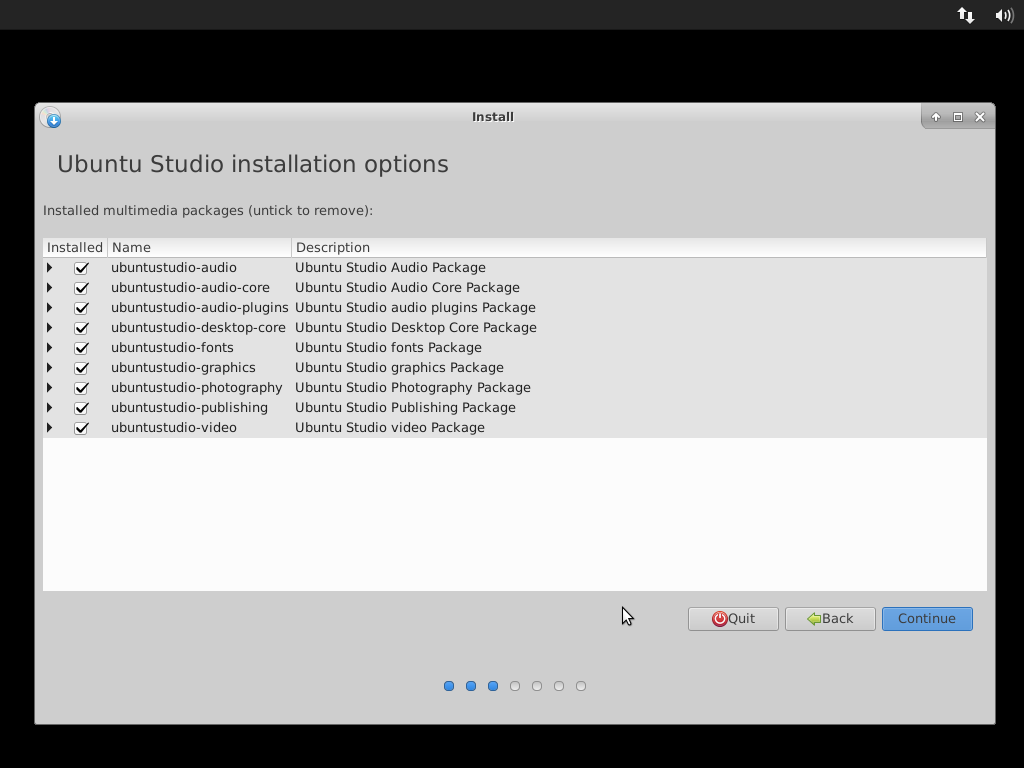Untick the ubuntustudio-photography checkbox
1024x768 pixels.
click(82, 388)
